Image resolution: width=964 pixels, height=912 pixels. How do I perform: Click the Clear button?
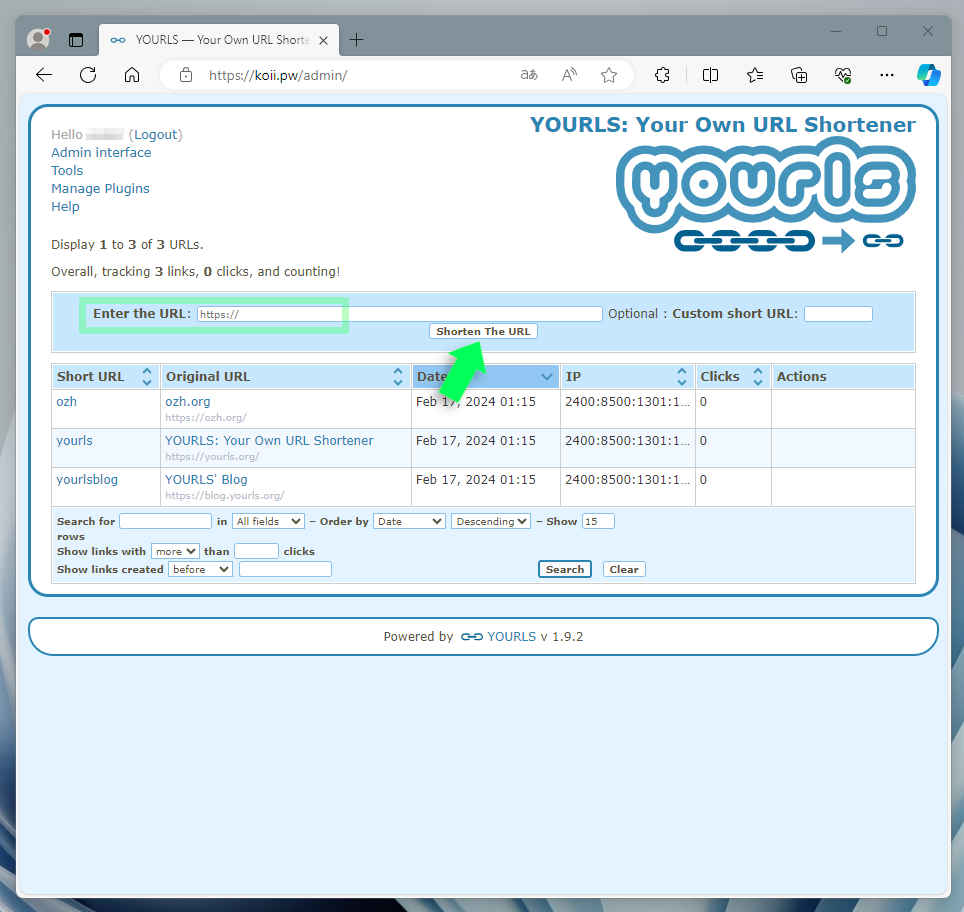(624, 569)
